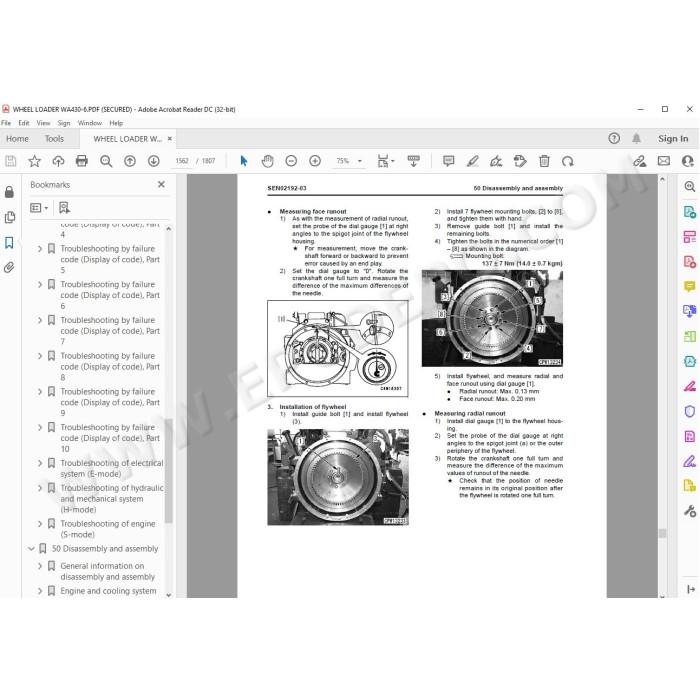Open the fit page options icon
The image size is (700, 700).
point(386,161)
